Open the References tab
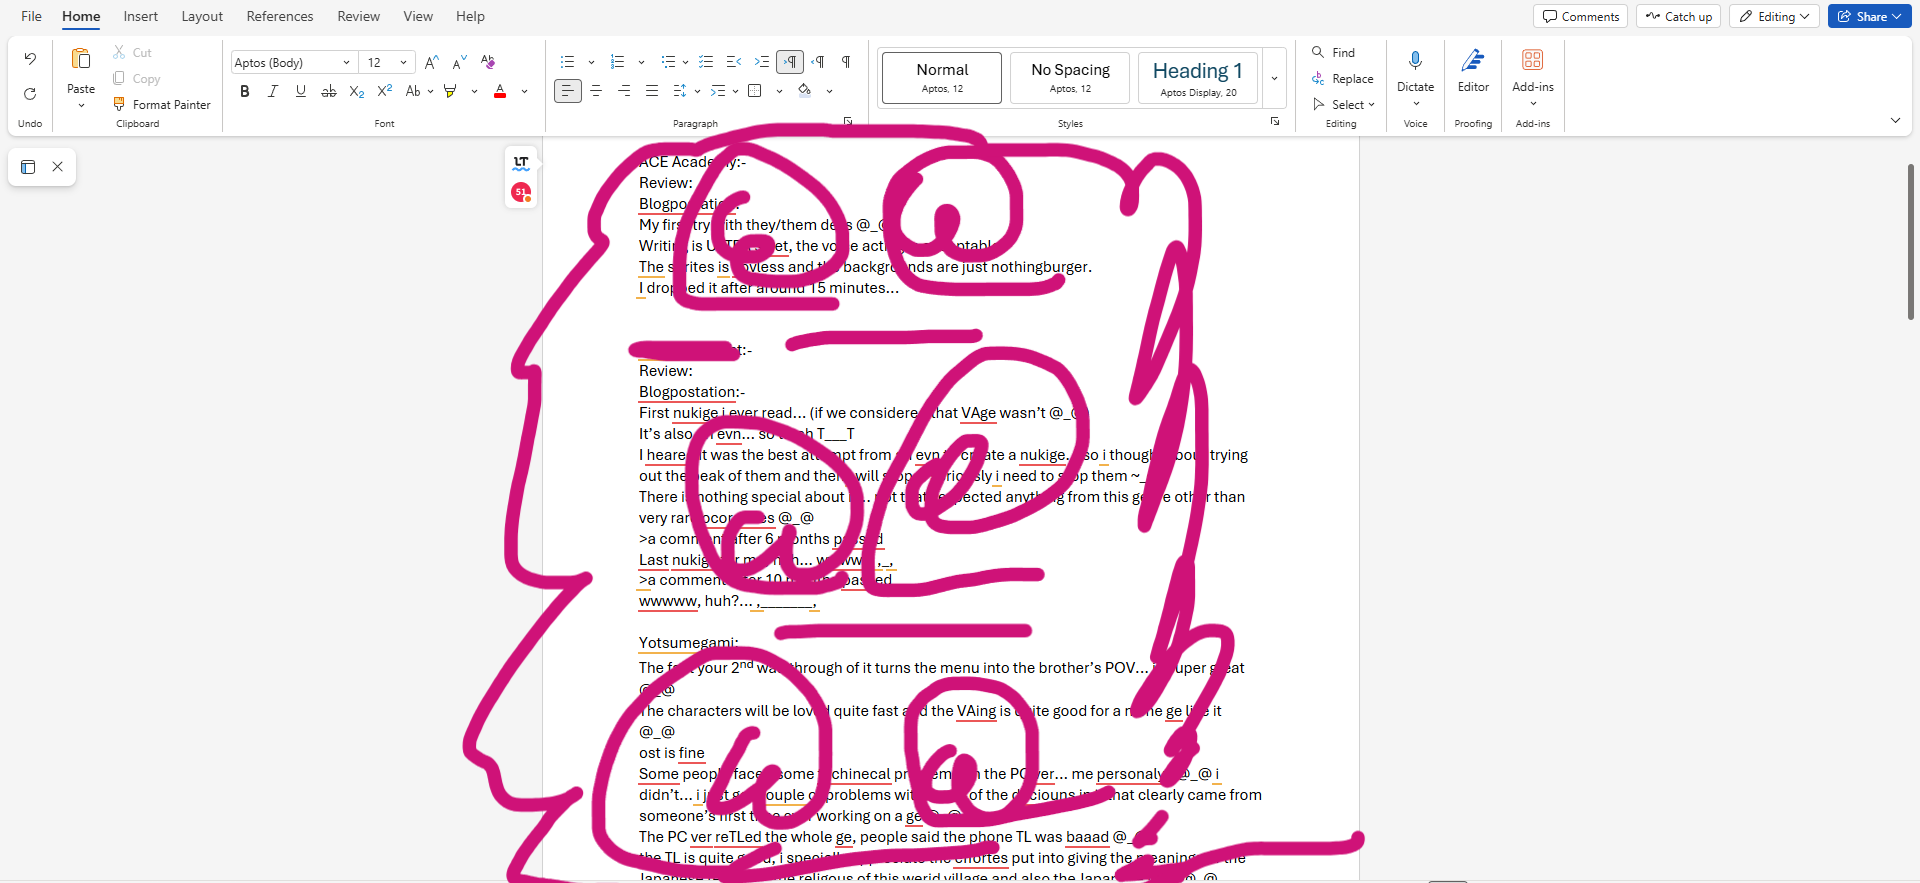 279,16
